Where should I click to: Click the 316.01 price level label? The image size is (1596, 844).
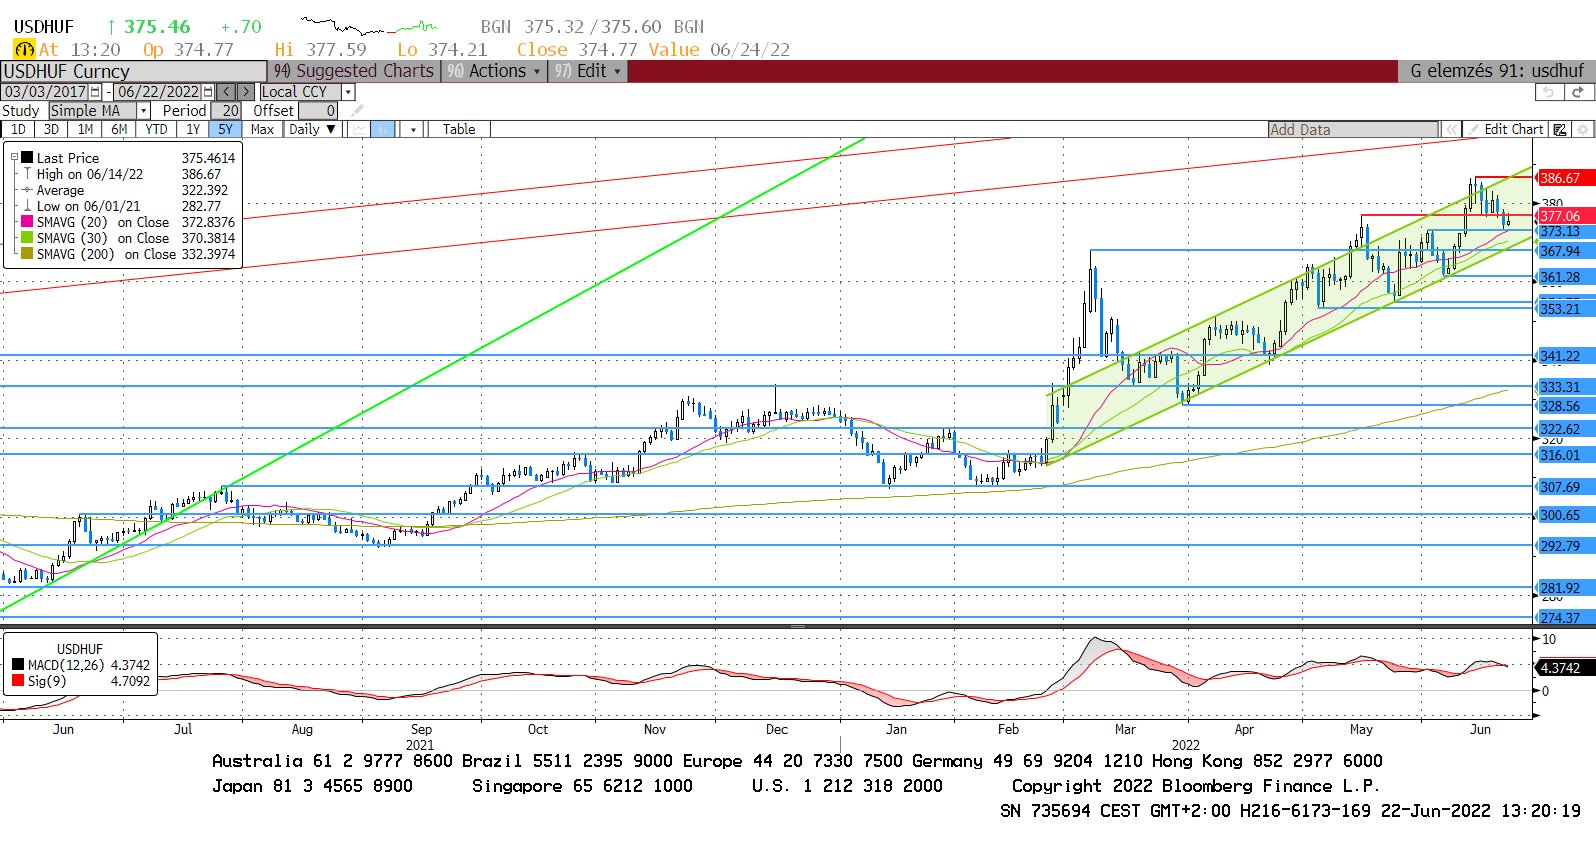pos(1563,455)
